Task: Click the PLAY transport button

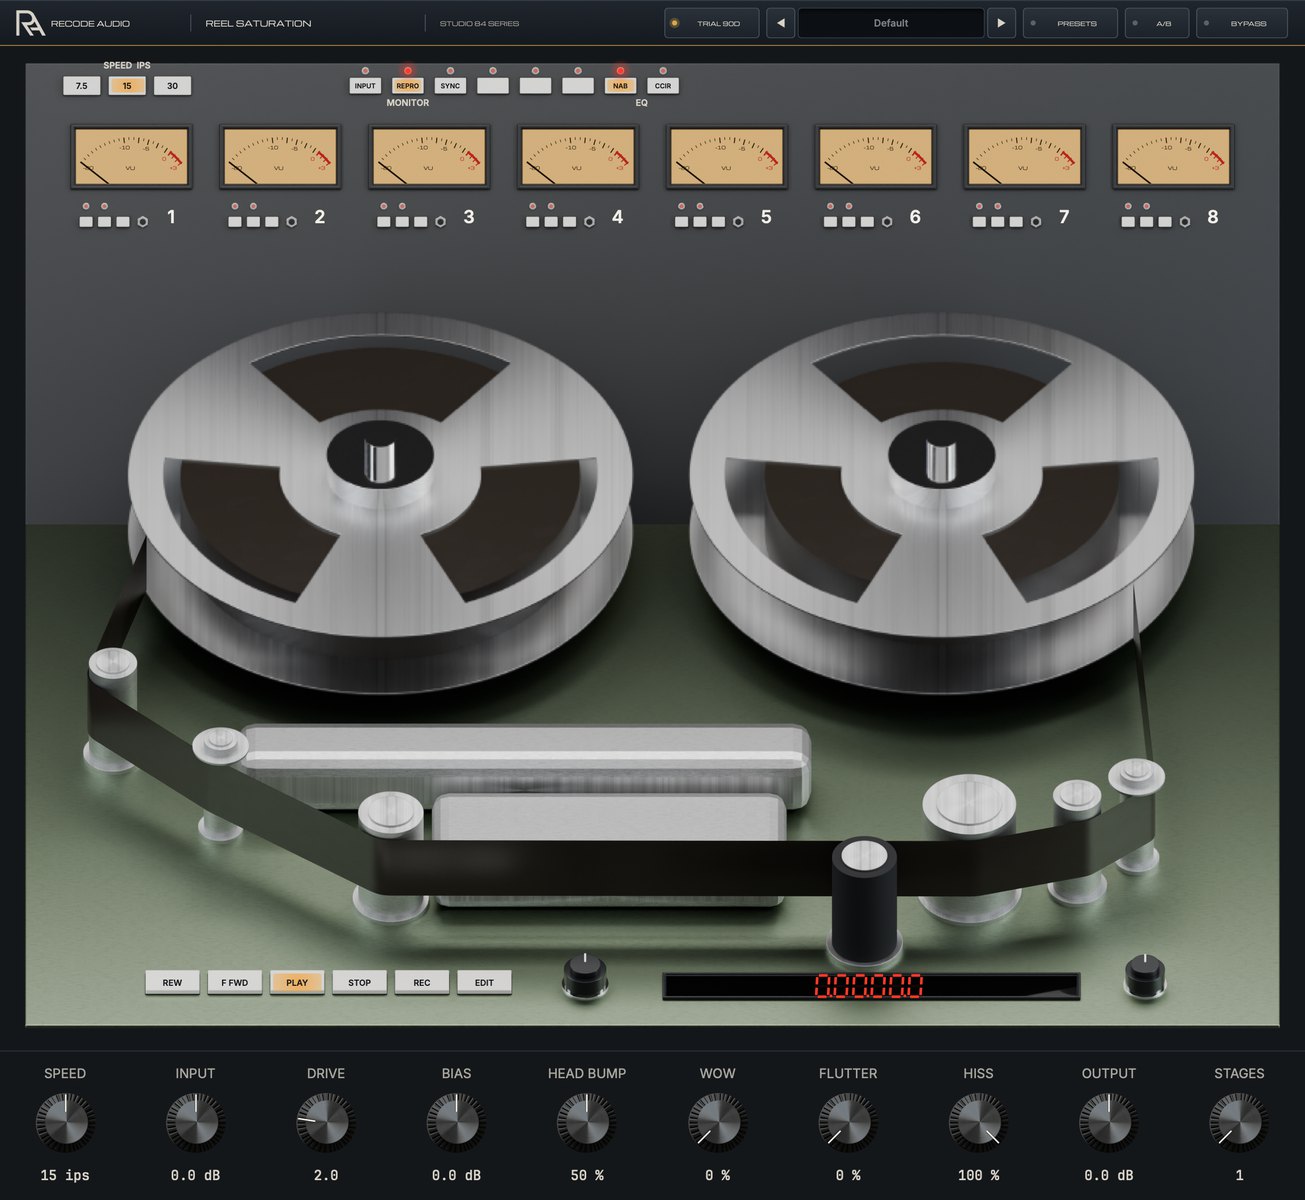Action: (x=297, y=982)
